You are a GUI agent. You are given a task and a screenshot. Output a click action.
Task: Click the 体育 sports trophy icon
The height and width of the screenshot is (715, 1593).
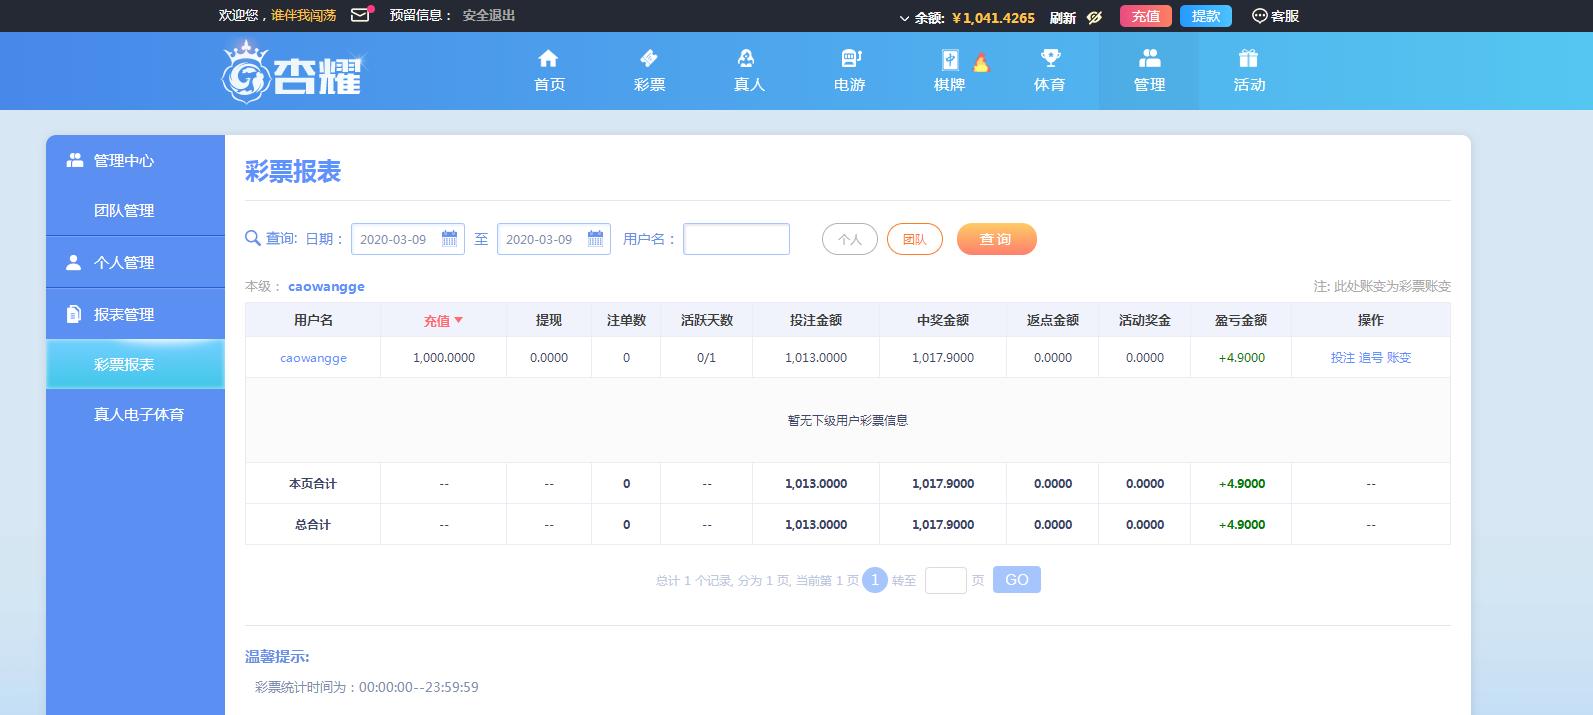[1049, 58]
